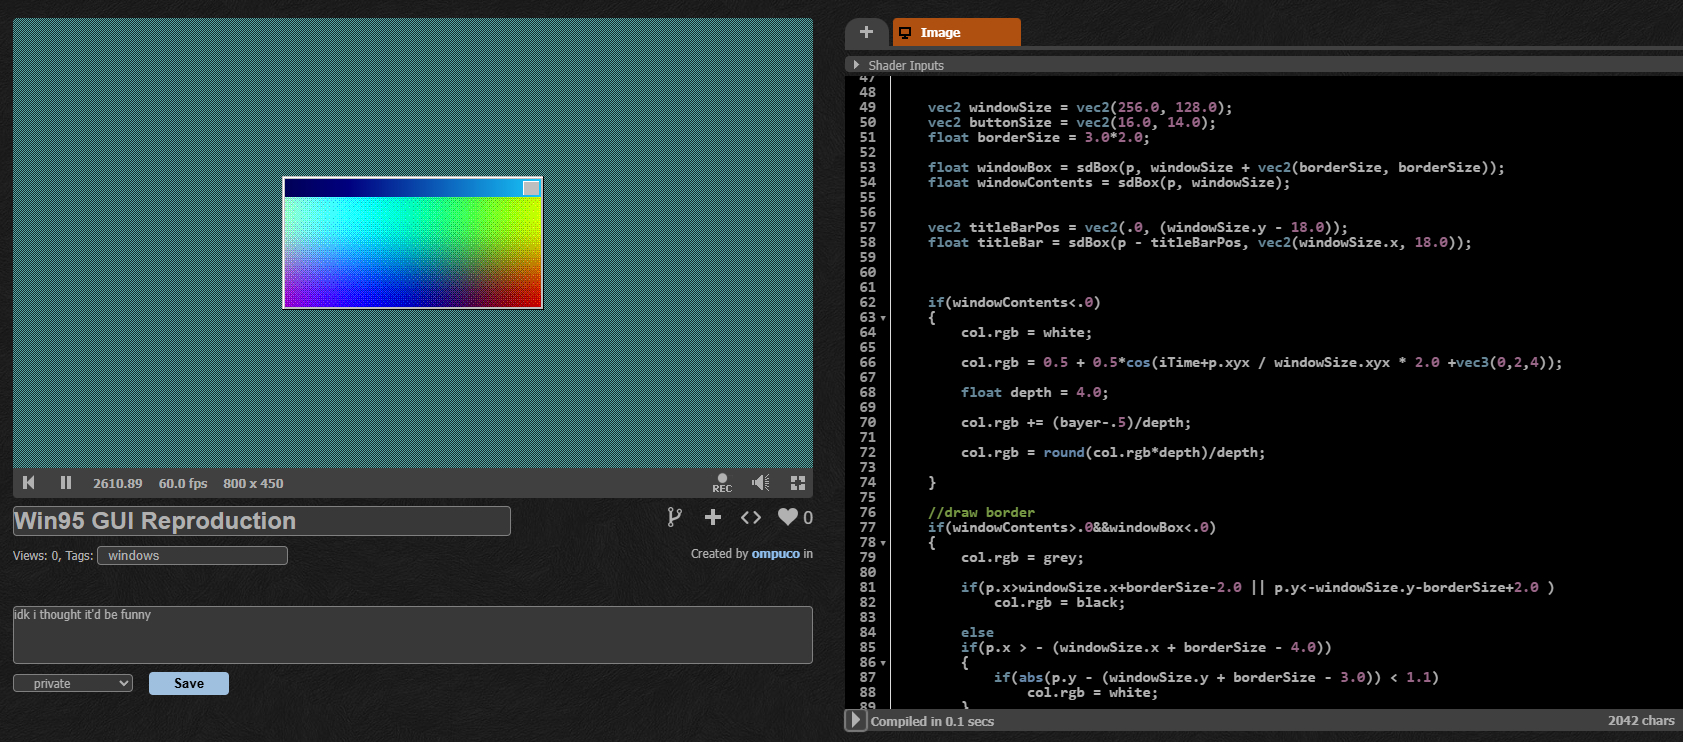
Task: Add shader to playlist with plus icon
Action: pos(713,517)
